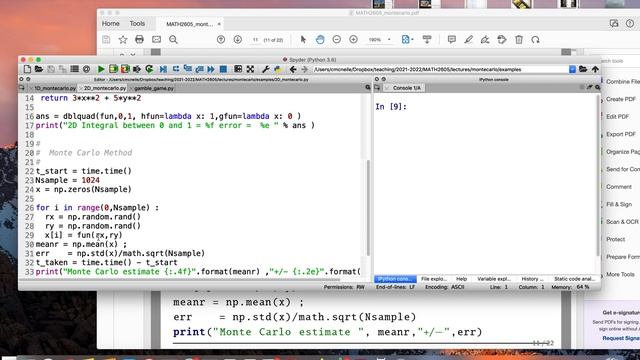Screen dimensions: 640x360
Task: Open console browse tabs button
Action: point(377,88)
